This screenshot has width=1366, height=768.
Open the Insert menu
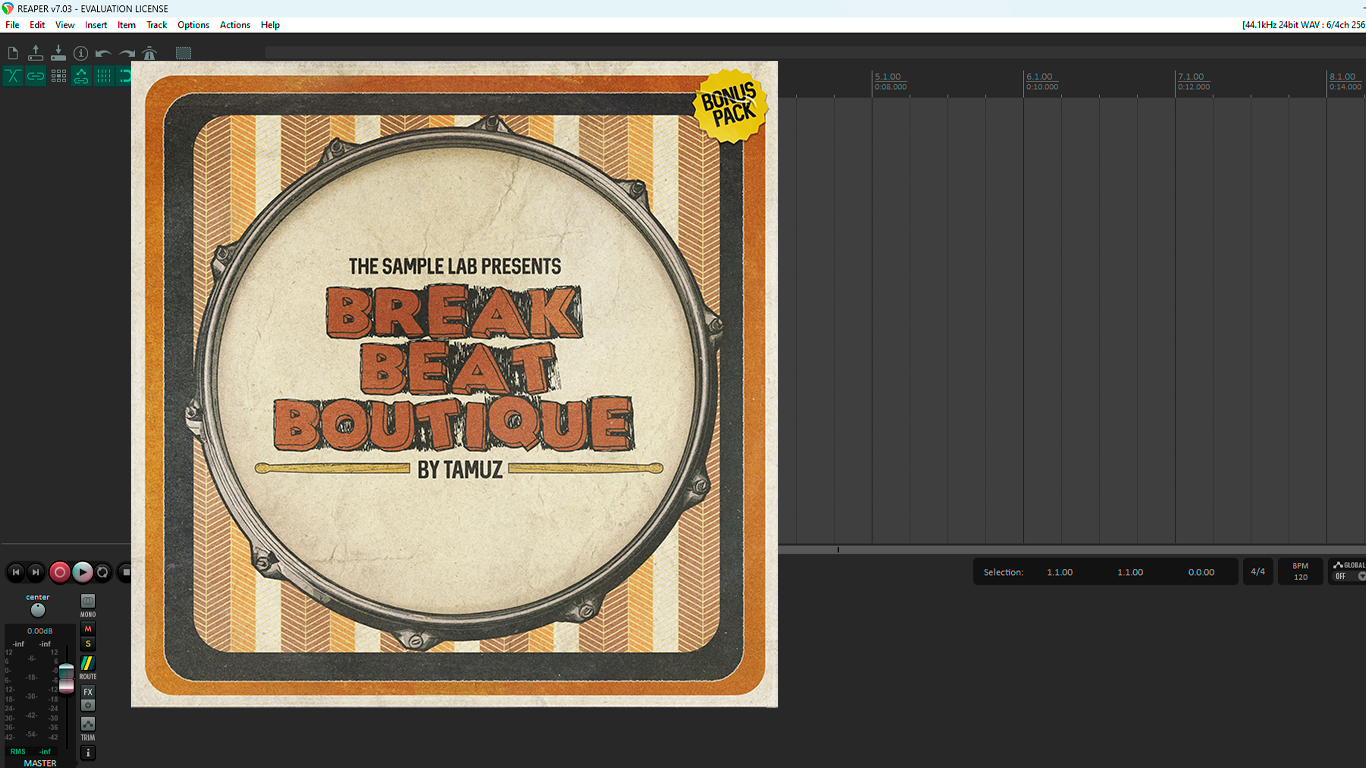point(96,25)
